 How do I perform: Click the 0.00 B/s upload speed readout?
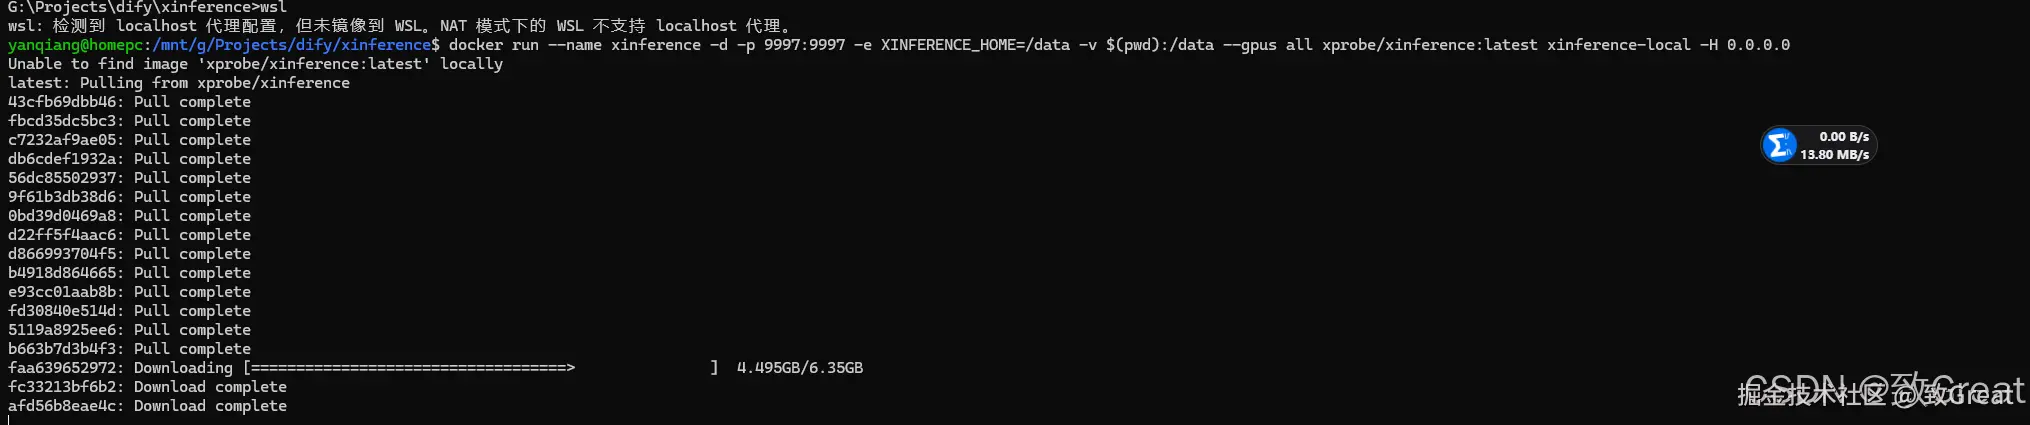coord(1844,137)
